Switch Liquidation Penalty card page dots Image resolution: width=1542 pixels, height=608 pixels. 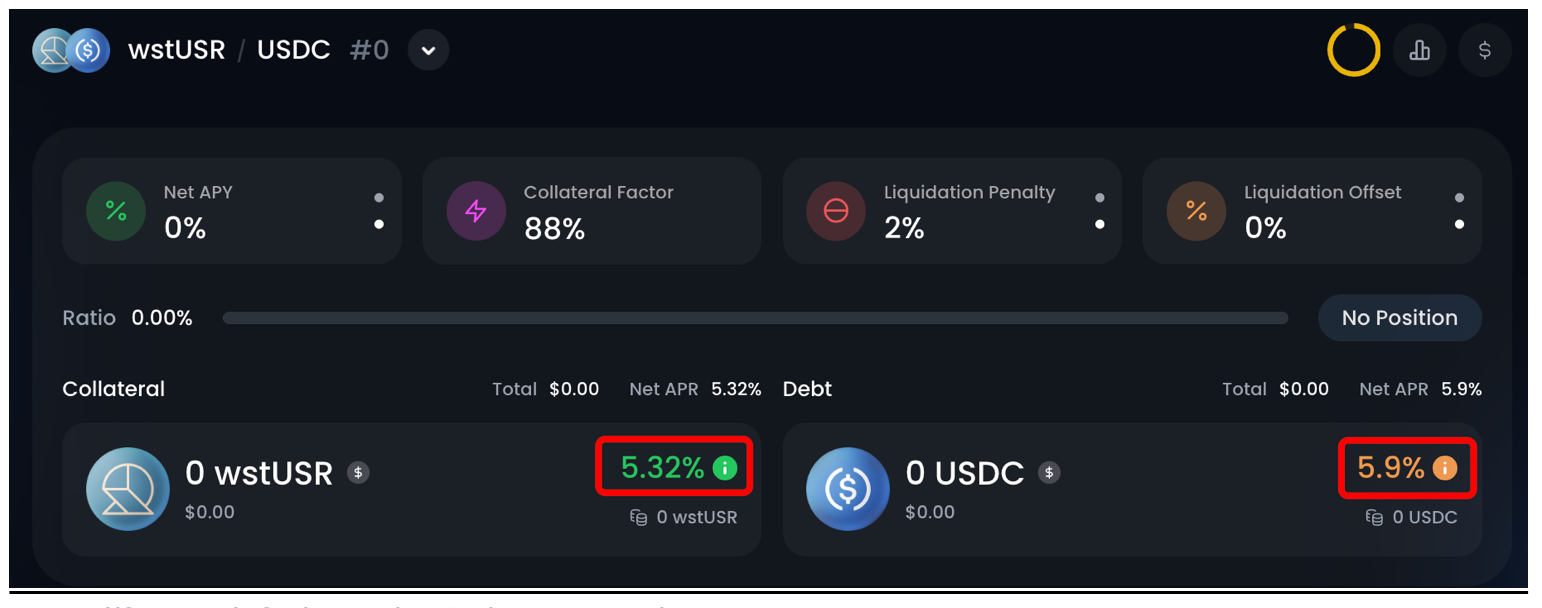pos(1099,211)
